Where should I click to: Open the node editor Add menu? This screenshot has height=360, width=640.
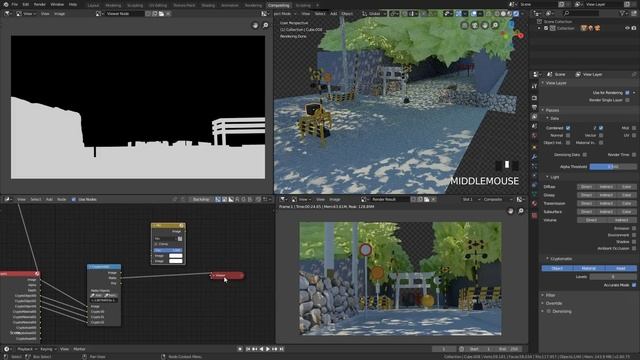[49, 200]
